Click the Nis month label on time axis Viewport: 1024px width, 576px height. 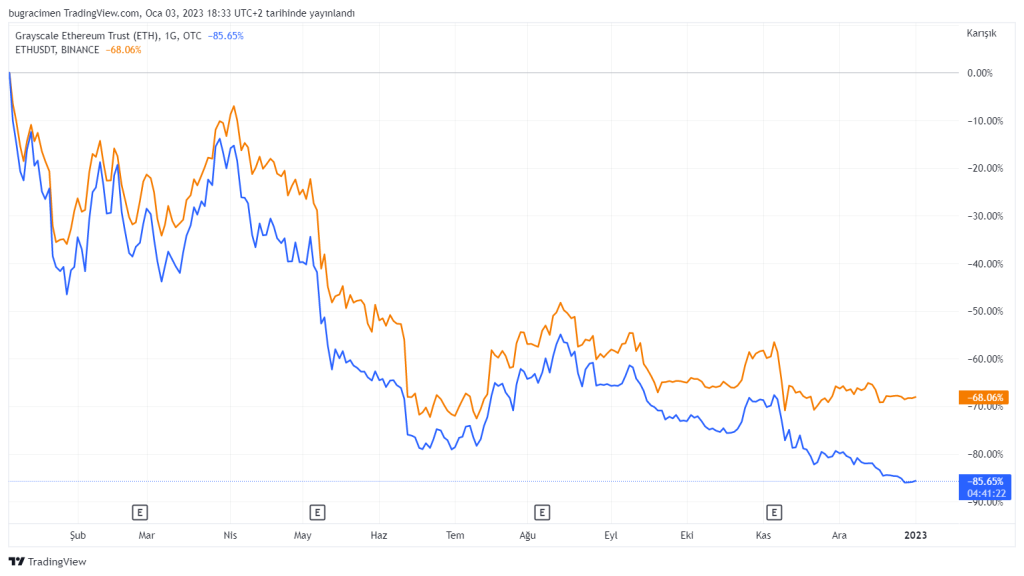229,536
